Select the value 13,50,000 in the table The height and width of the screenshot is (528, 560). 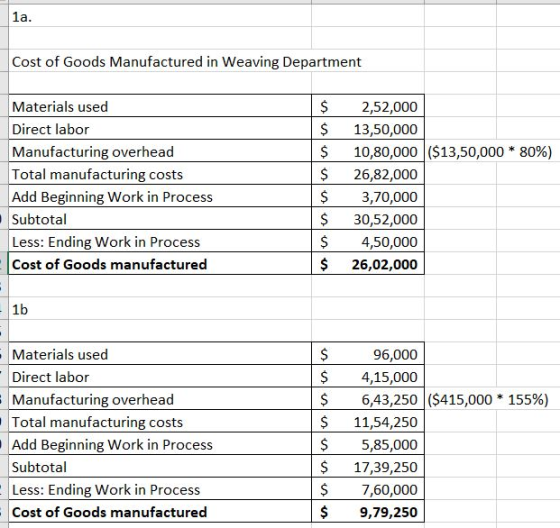click(385, 129)
